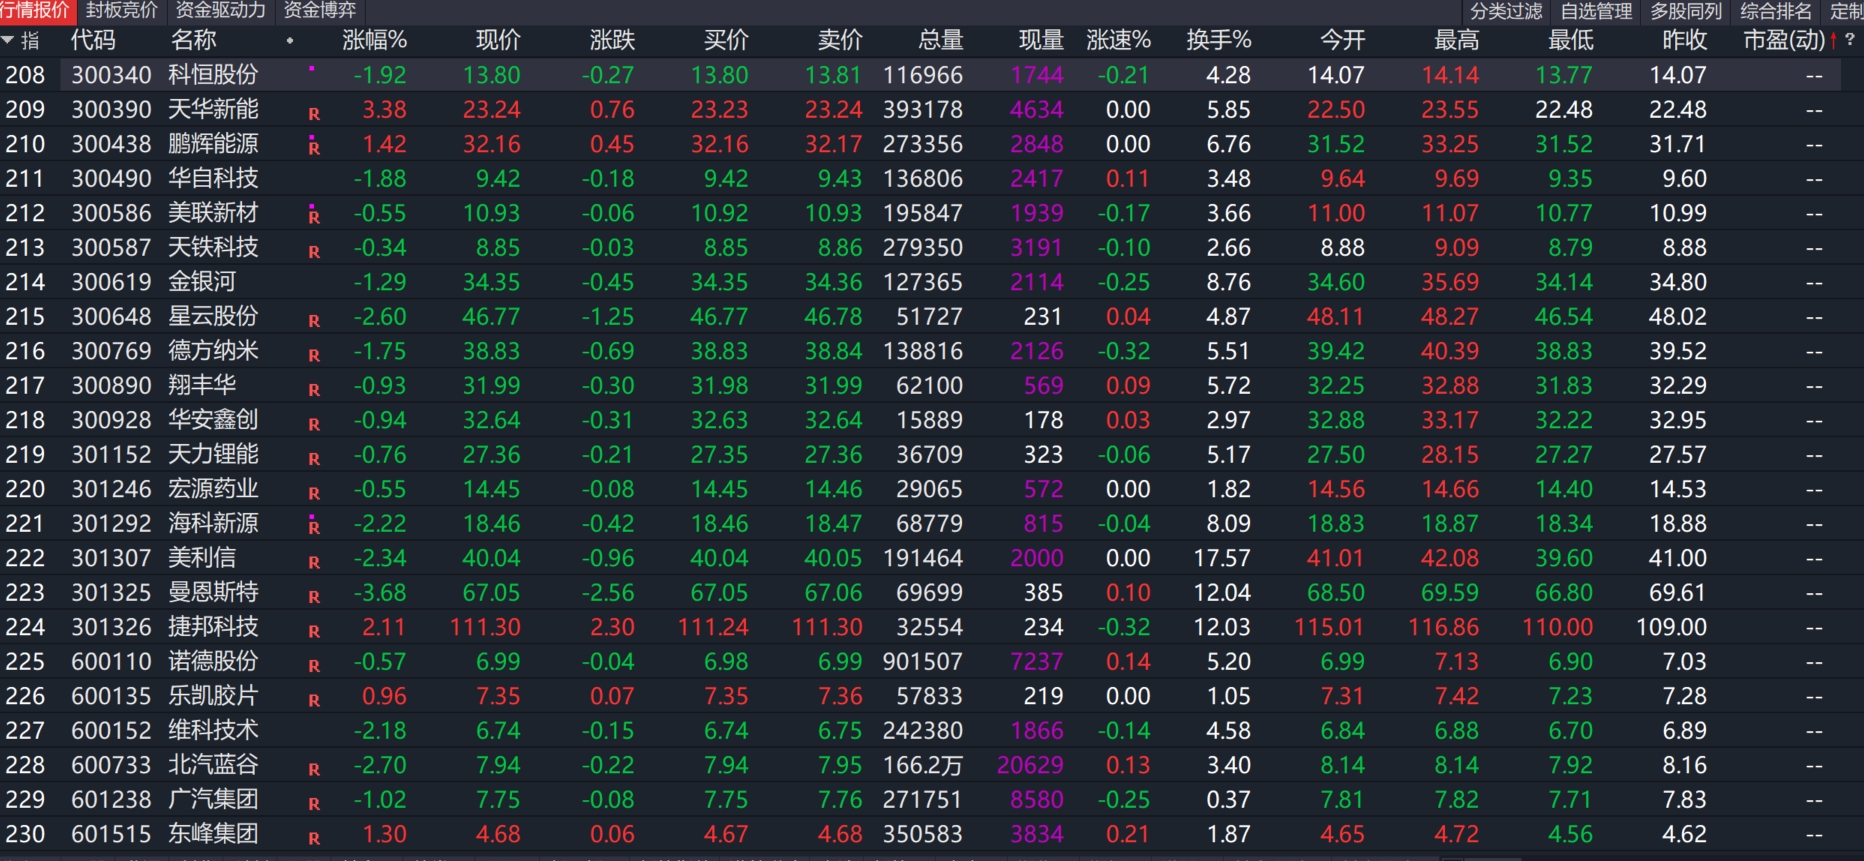The height and width of the screenshot is (861, 1864).
Task: Open the 综合排名 tab
Action: [x=1776, y=11]
